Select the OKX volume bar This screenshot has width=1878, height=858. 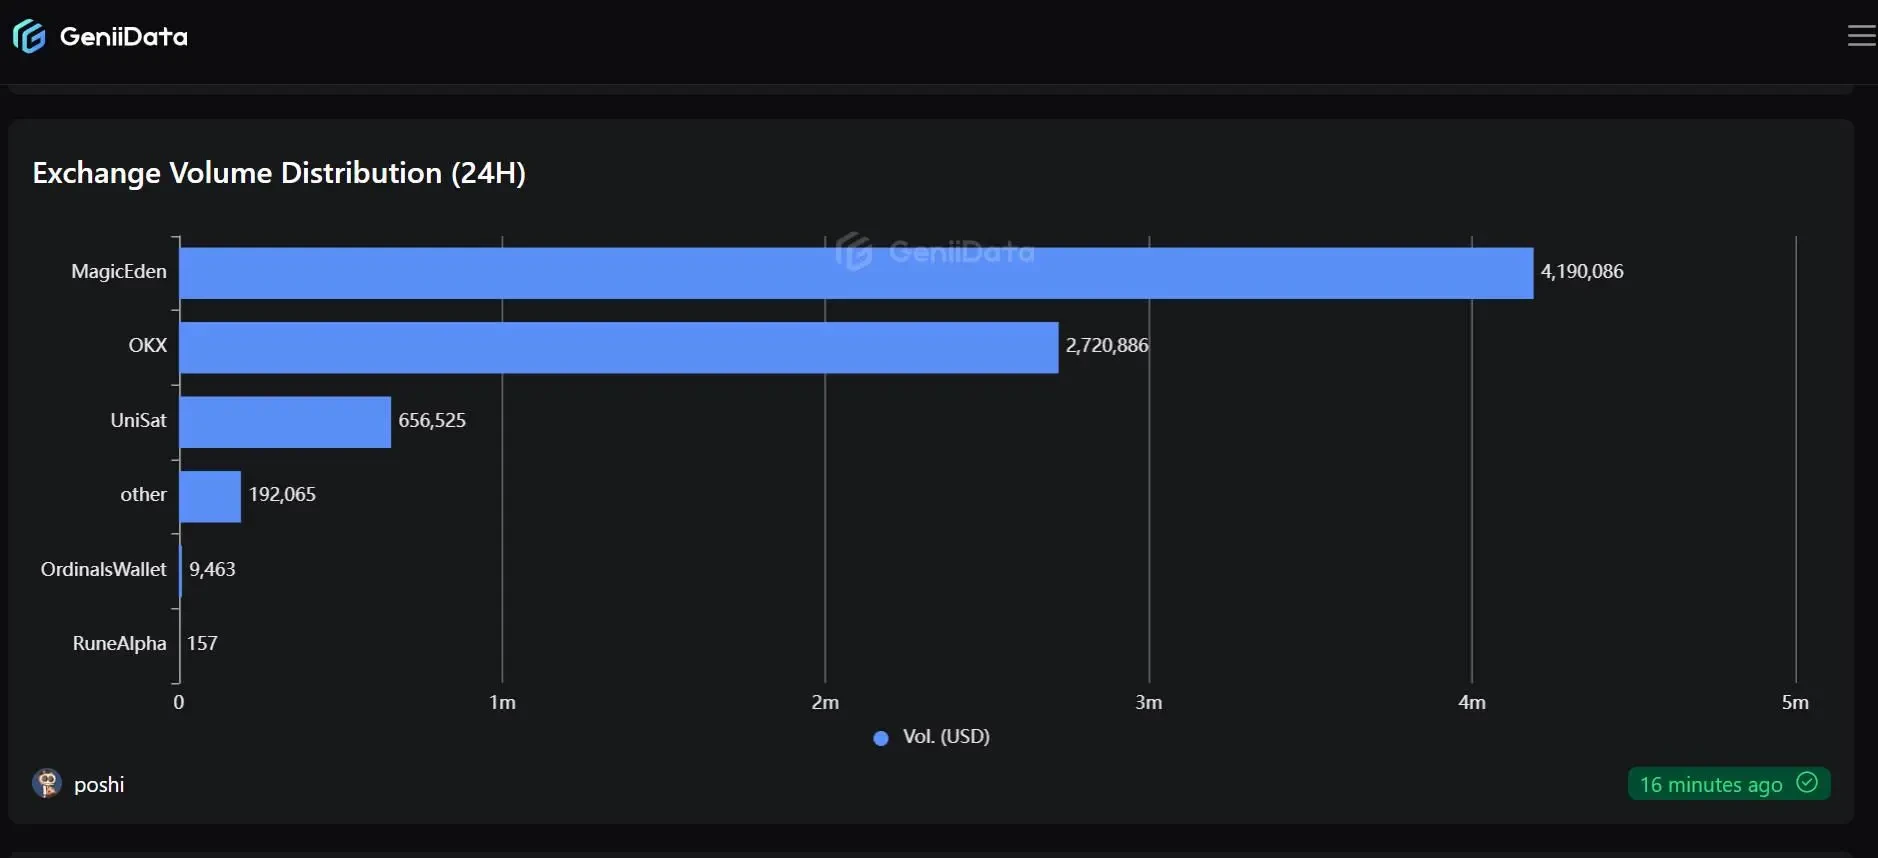point(618,347)
